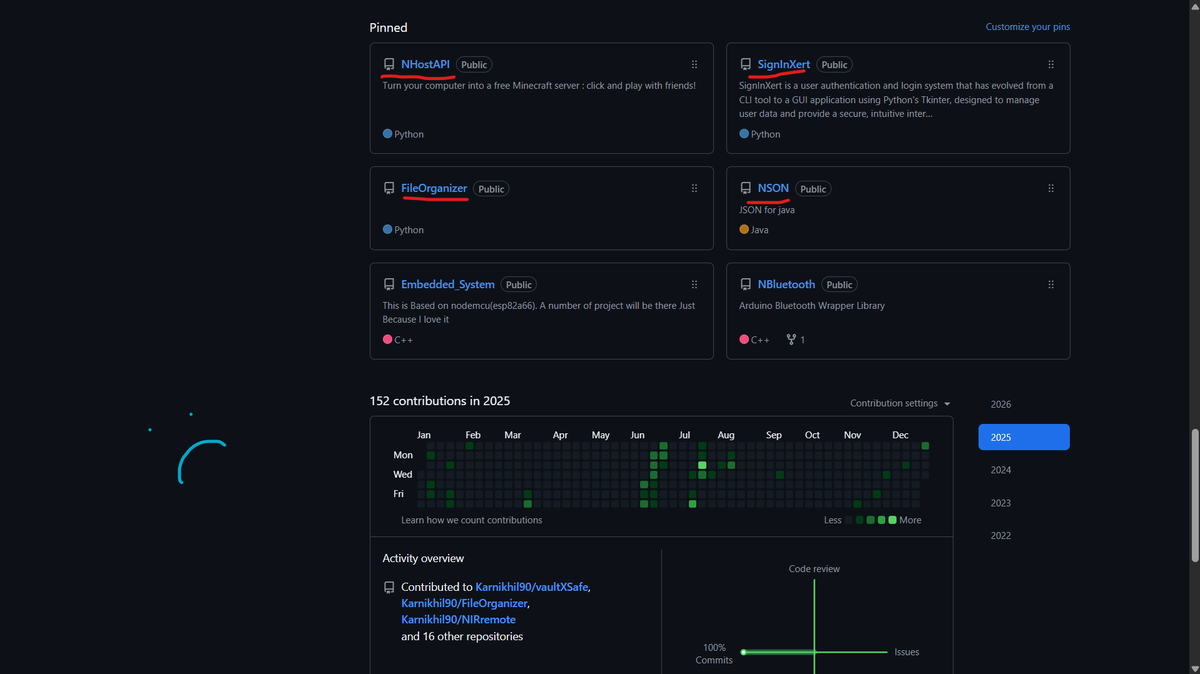Click the darkest legend square next to Less
Image resolution: width=1200 pixels, height=674 pixels.
pos(849,520)
